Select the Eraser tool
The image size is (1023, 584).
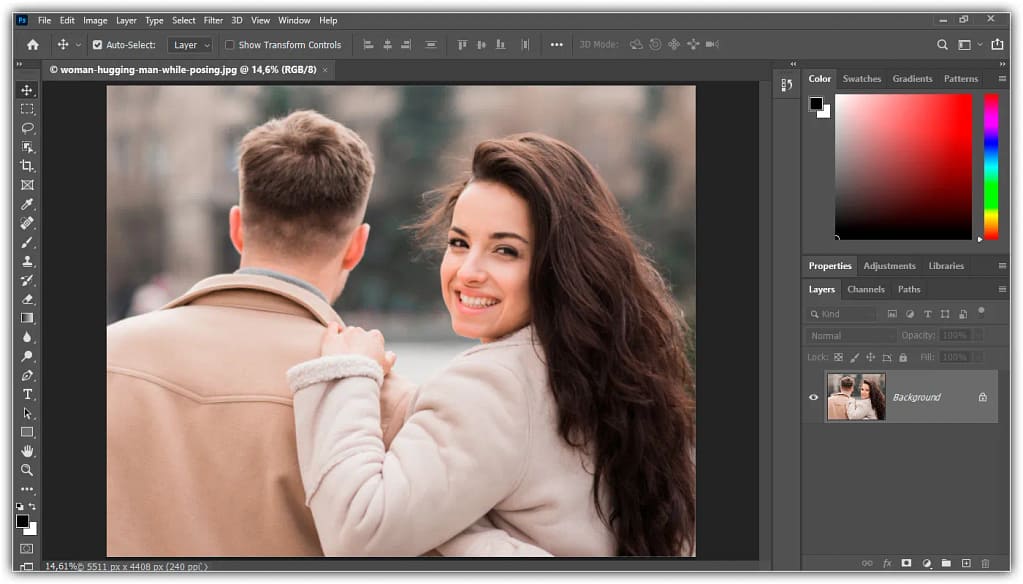pyautogui.click(x=27, y=300)
